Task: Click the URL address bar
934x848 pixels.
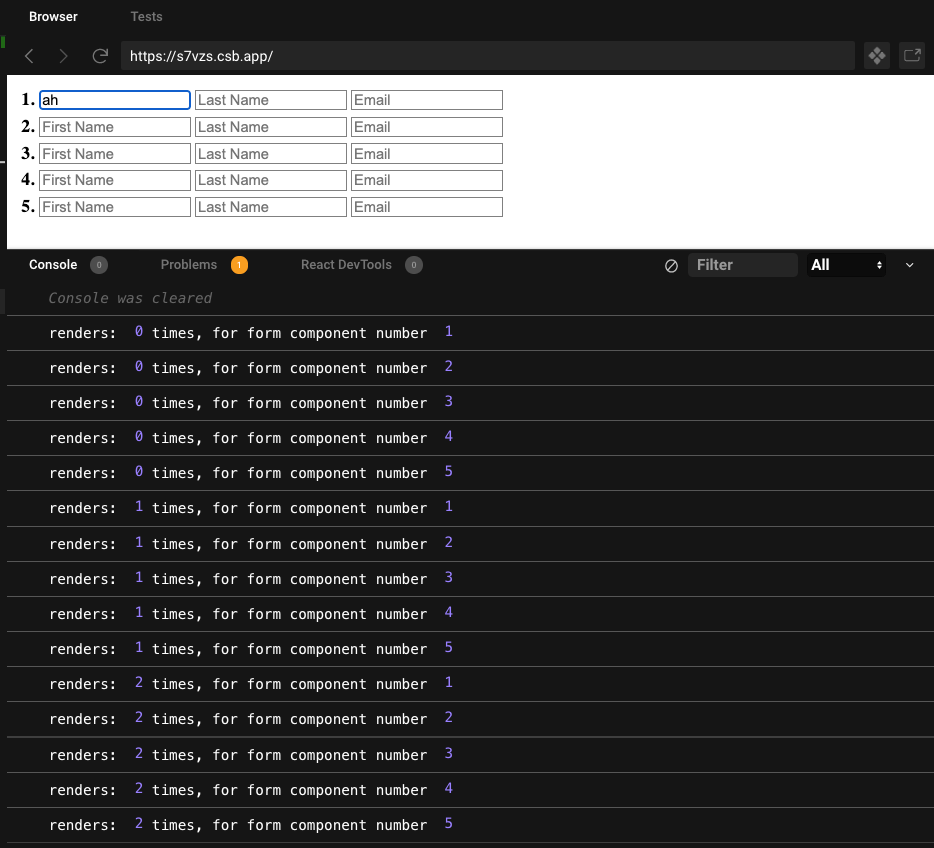Action: click(x=487, y=56)
